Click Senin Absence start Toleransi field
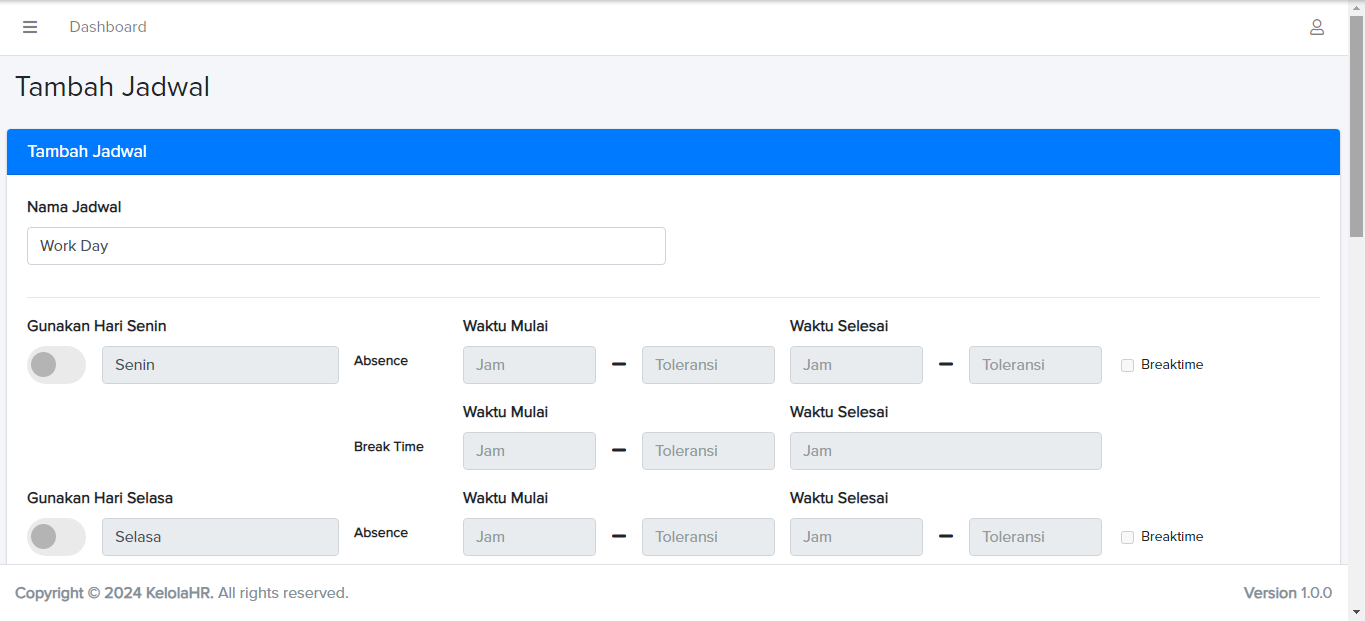This screenshot has width=1365, height=621. pos(708,365)
